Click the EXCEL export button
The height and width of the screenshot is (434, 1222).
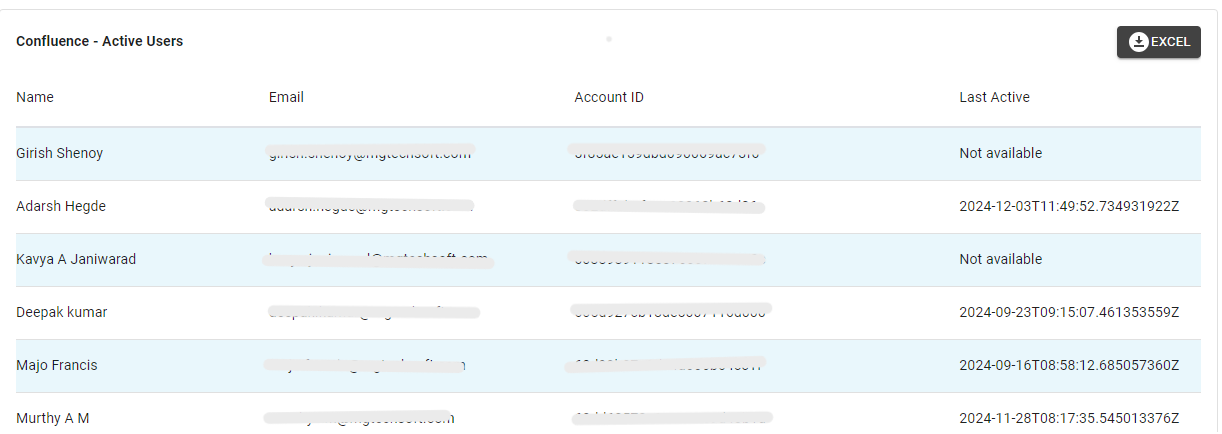pos(1158,42)
